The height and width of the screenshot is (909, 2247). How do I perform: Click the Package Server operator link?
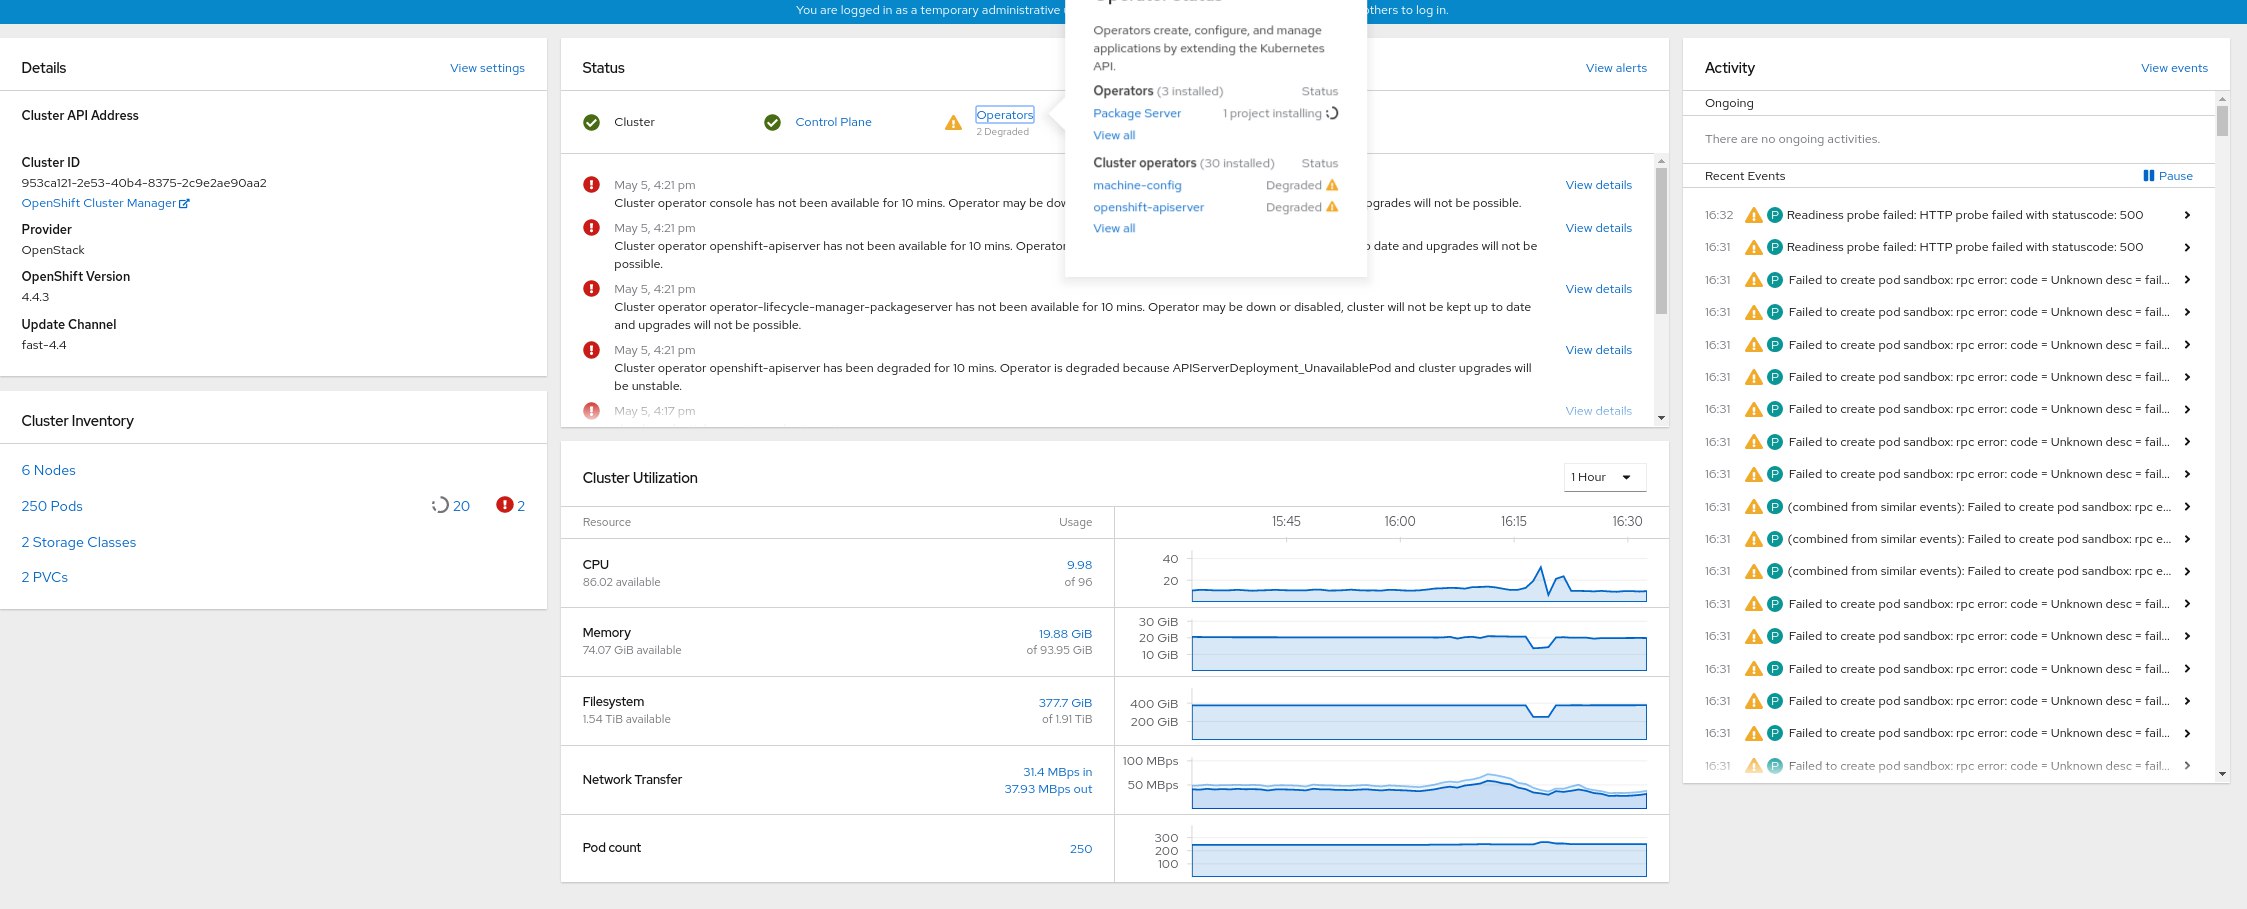click(x=1137, y=113)
